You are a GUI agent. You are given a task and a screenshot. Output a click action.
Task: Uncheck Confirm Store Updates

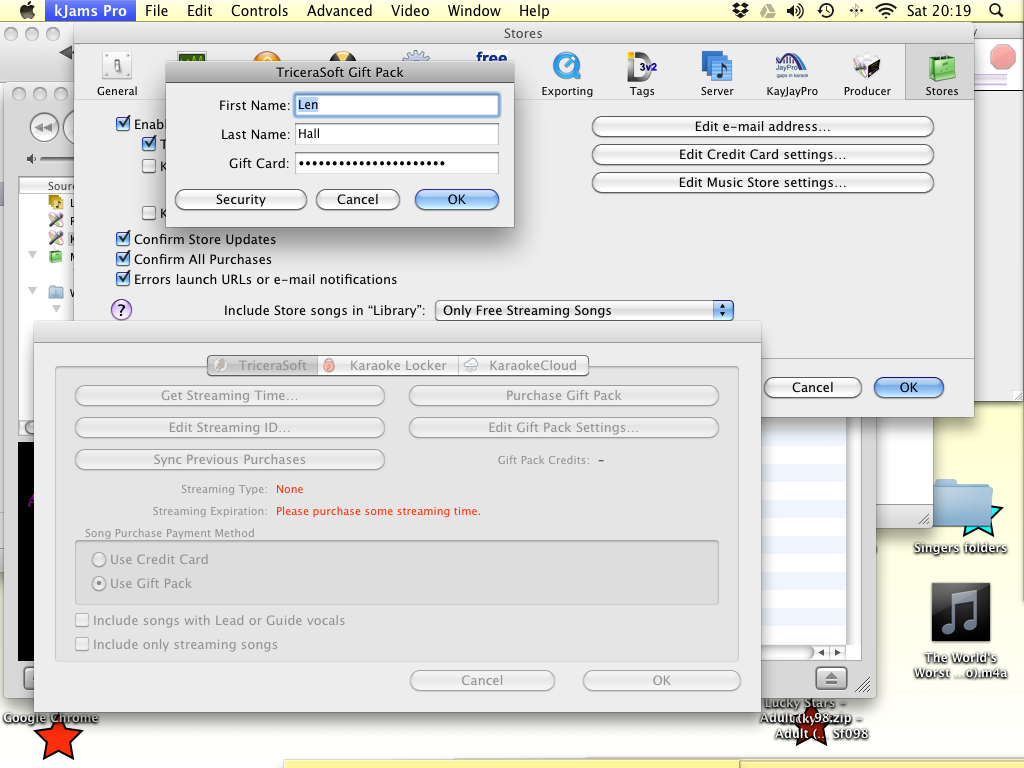[x=124, y=239]
